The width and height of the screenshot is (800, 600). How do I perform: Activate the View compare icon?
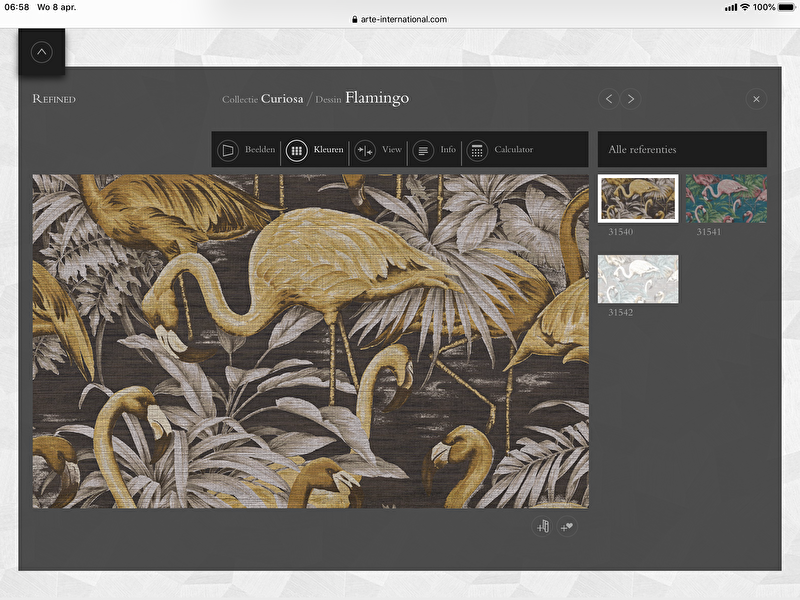point(365,150)
